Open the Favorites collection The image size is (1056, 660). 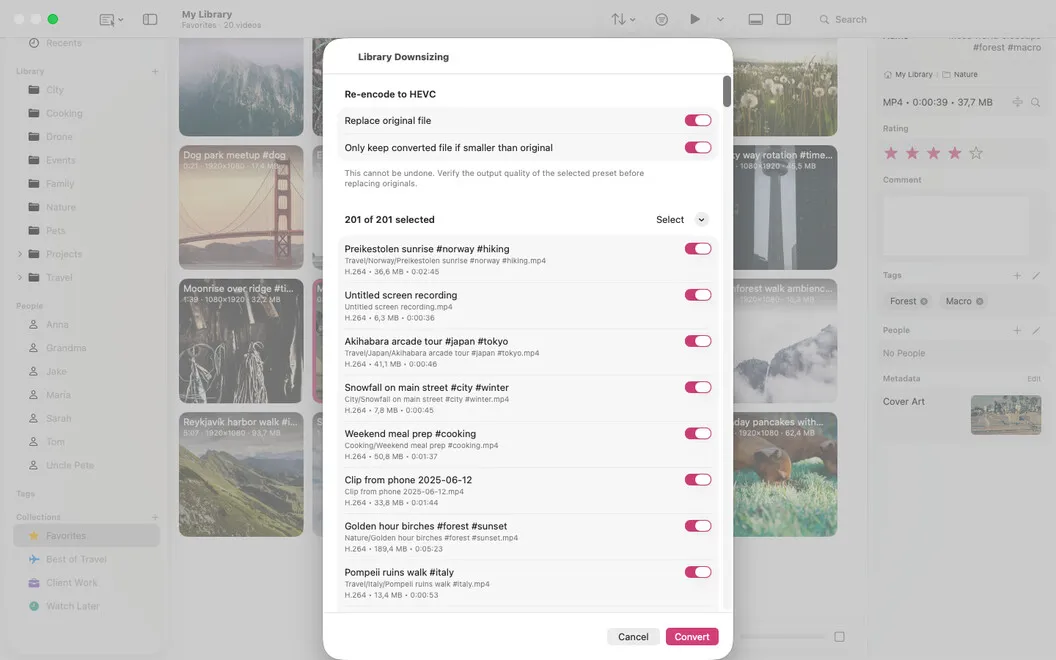point(86,536)
